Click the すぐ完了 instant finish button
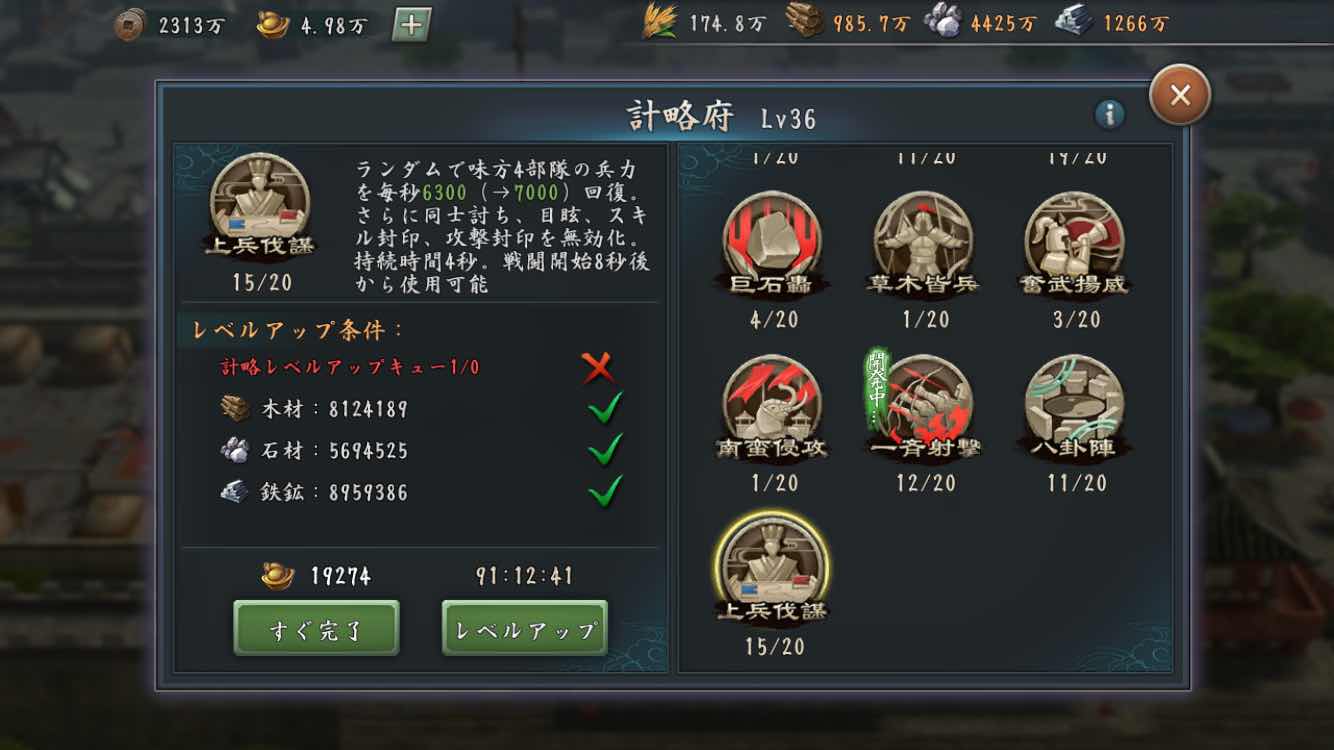The image size is (1334, 750). (x=316, y=628)
